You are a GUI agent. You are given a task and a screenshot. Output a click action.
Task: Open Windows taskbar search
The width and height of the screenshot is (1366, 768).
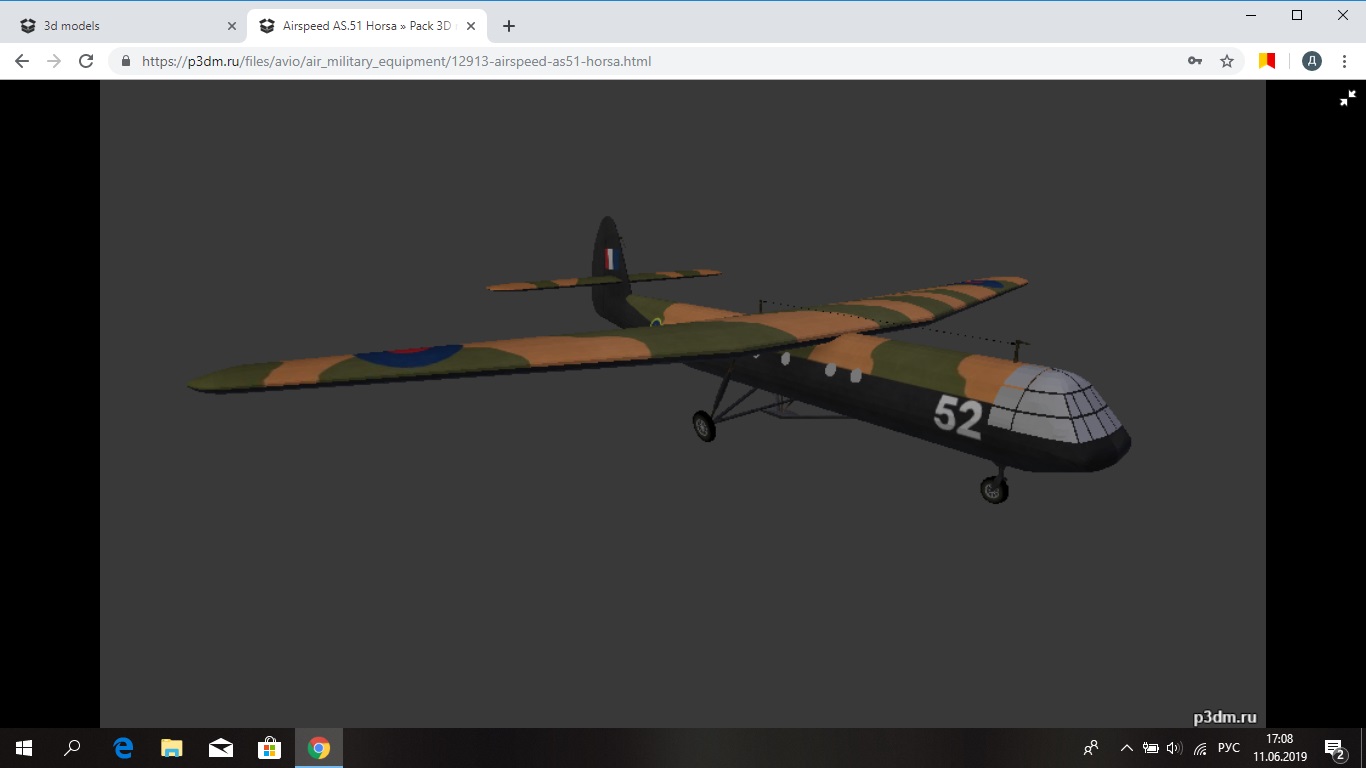pos(72,748)
